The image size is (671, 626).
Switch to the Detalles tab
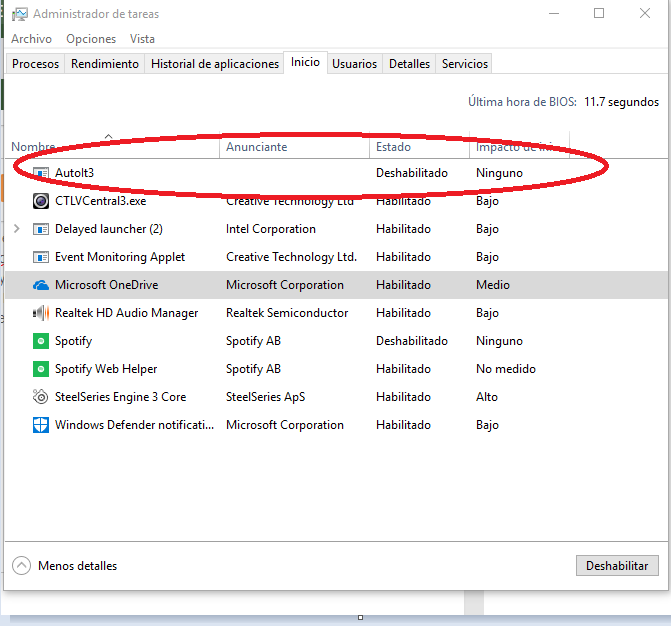(x=409, y=64)
